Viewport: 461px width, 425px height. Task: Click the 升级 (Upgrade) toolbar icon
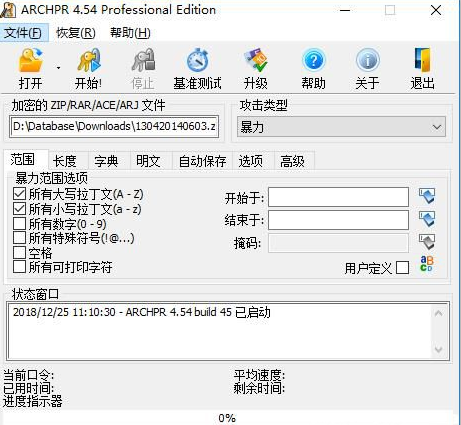click(x=255, y=60)
